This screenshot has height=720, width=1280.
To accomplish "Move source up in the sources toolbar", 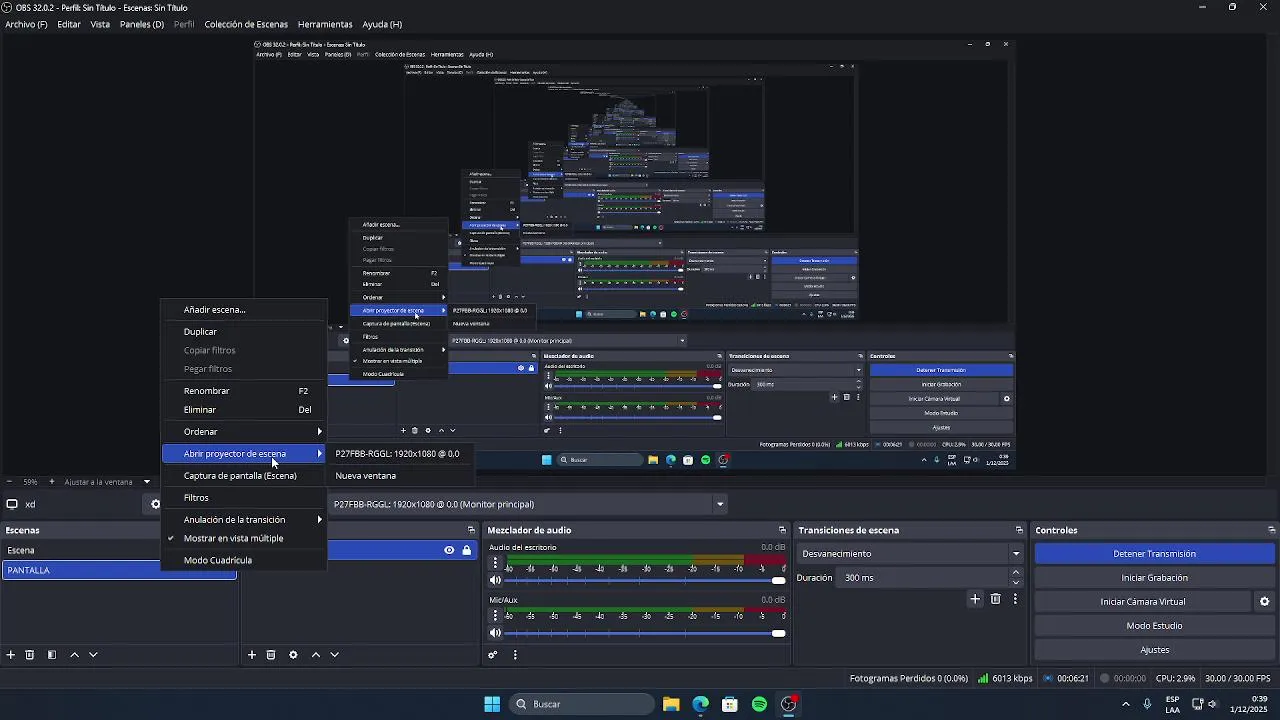I will tap(316, 655).
